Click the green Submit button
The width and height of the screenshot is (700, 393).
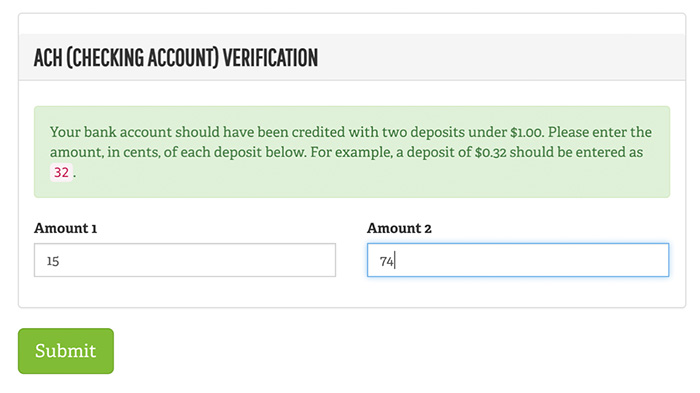point(66,351)
